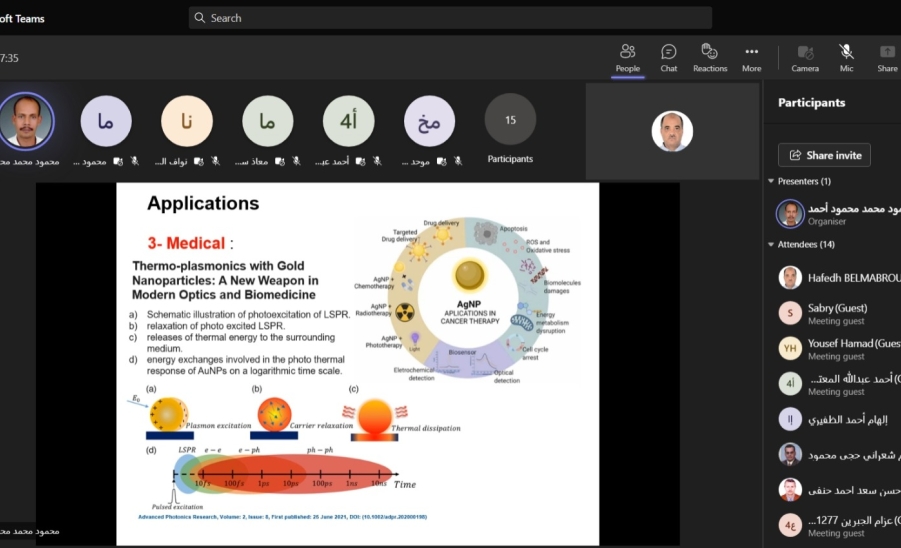901x548 pixels.
Task: Click the 15 Participants overflow circle
Action: point(510,120)
